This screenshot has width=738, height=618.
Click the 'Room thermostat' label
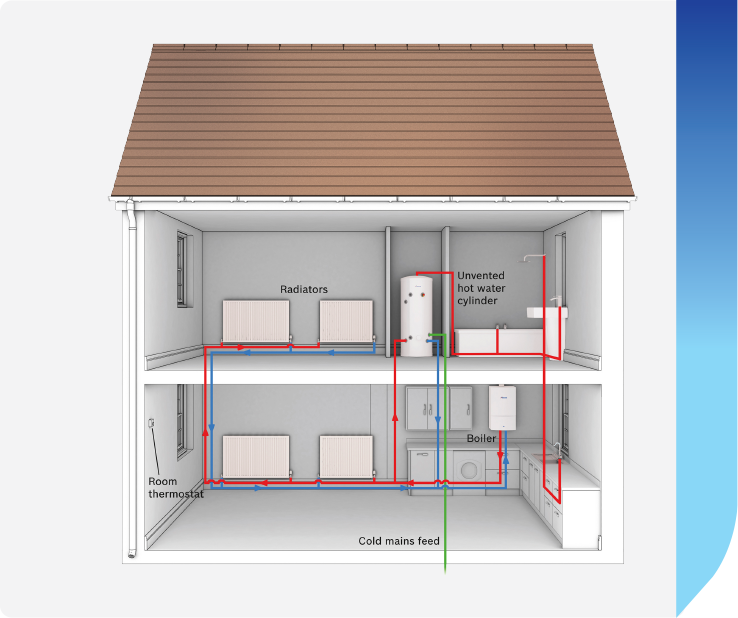176,488
